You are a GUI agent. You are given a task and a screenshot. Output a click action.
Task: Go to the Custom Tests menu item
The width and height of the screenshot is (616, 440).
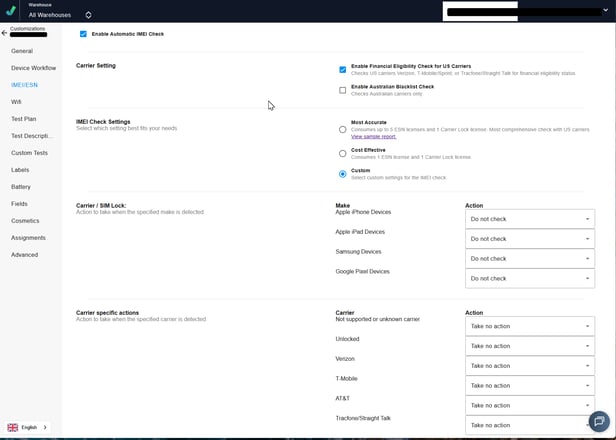click(29, 153)
